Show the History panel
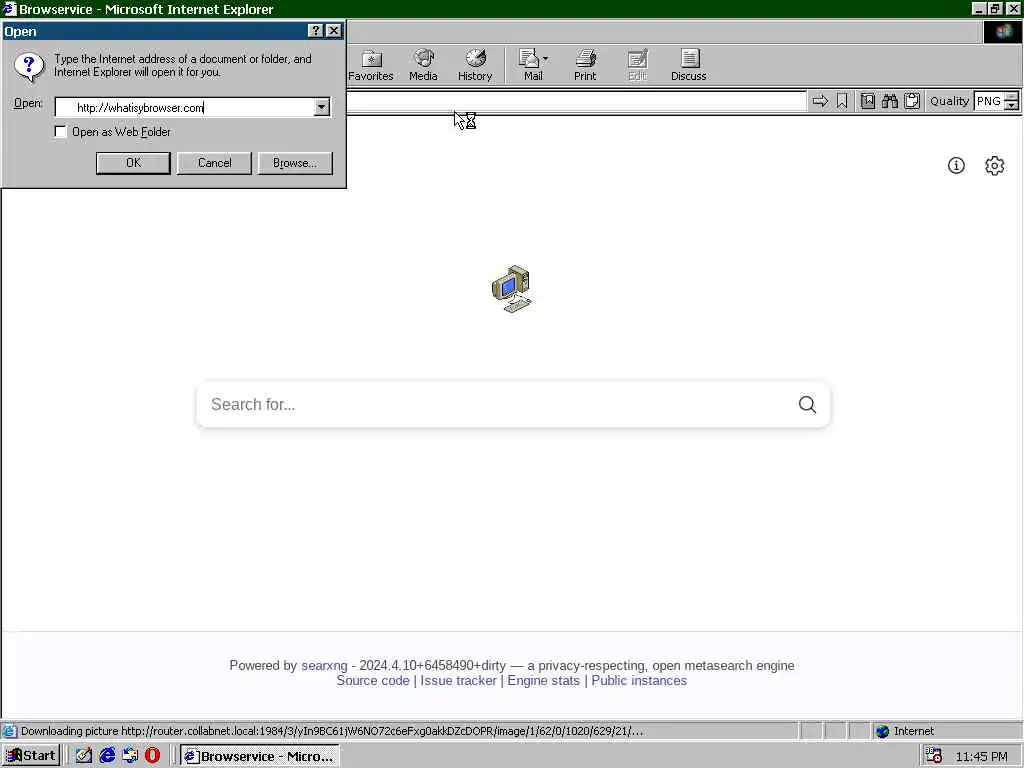This screenshot has width=1024, height=768. 475,65
